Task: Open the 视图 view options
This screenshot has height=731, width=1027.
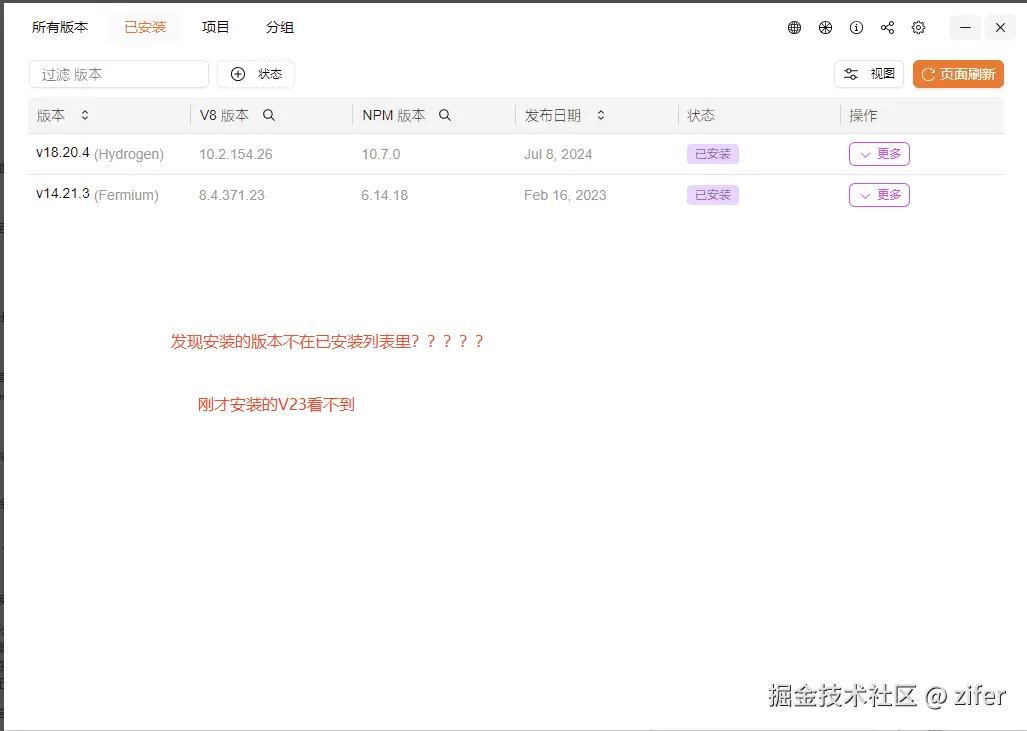Action: tap(868, 74)
